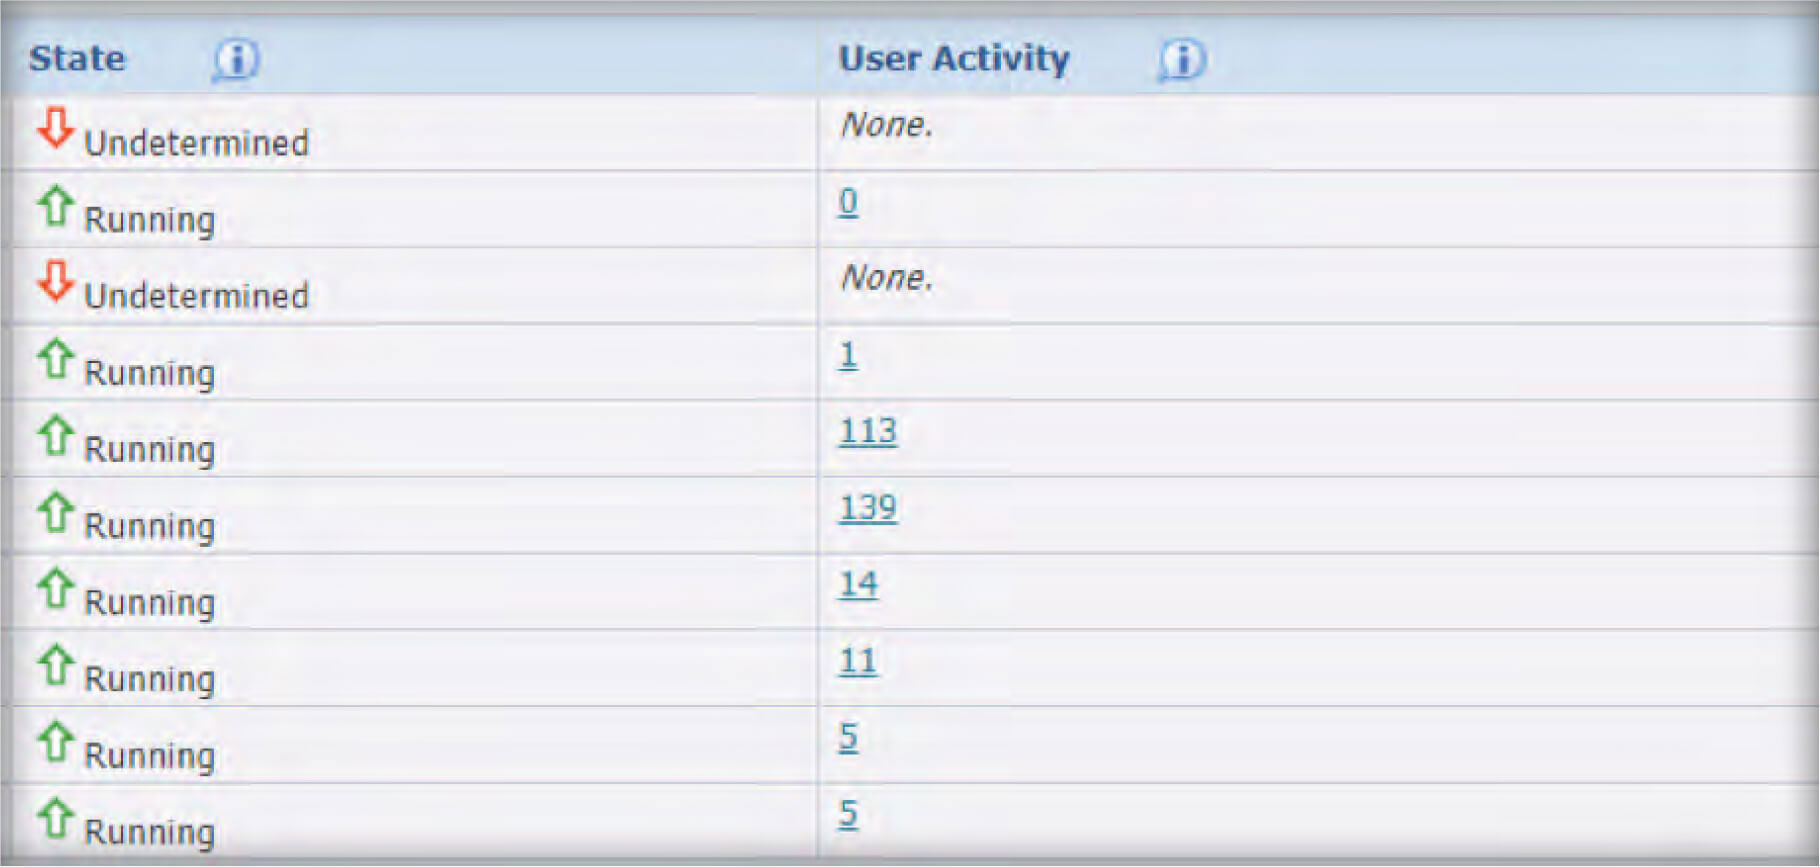Open the 14 user activity link

pos(858,584)
